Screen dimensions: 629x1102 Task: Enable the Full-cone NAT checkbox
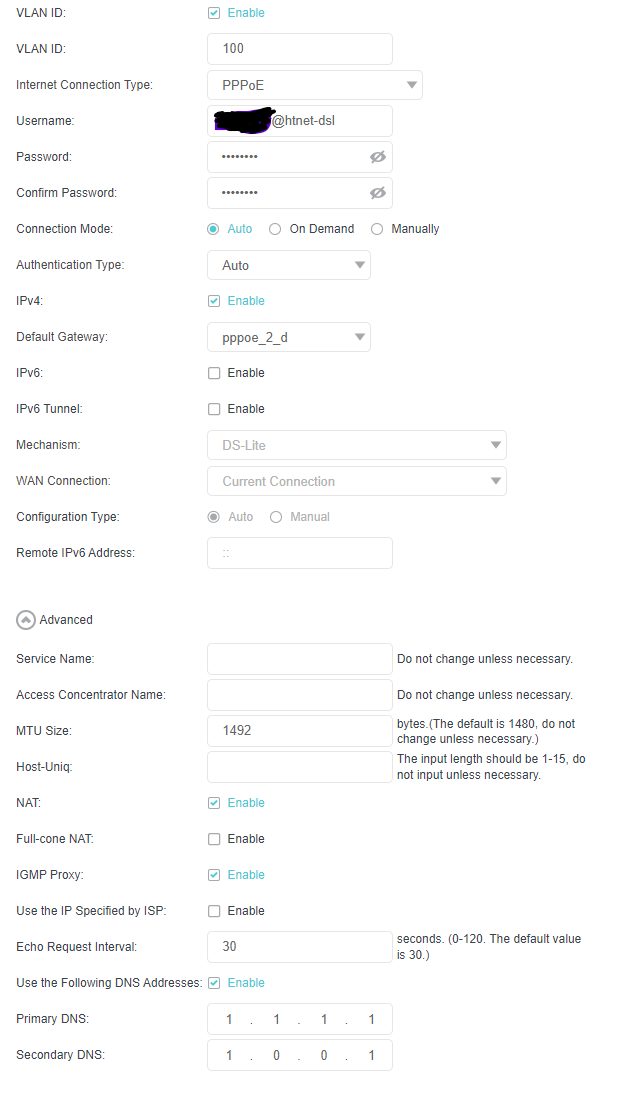[x=214, y=839]
